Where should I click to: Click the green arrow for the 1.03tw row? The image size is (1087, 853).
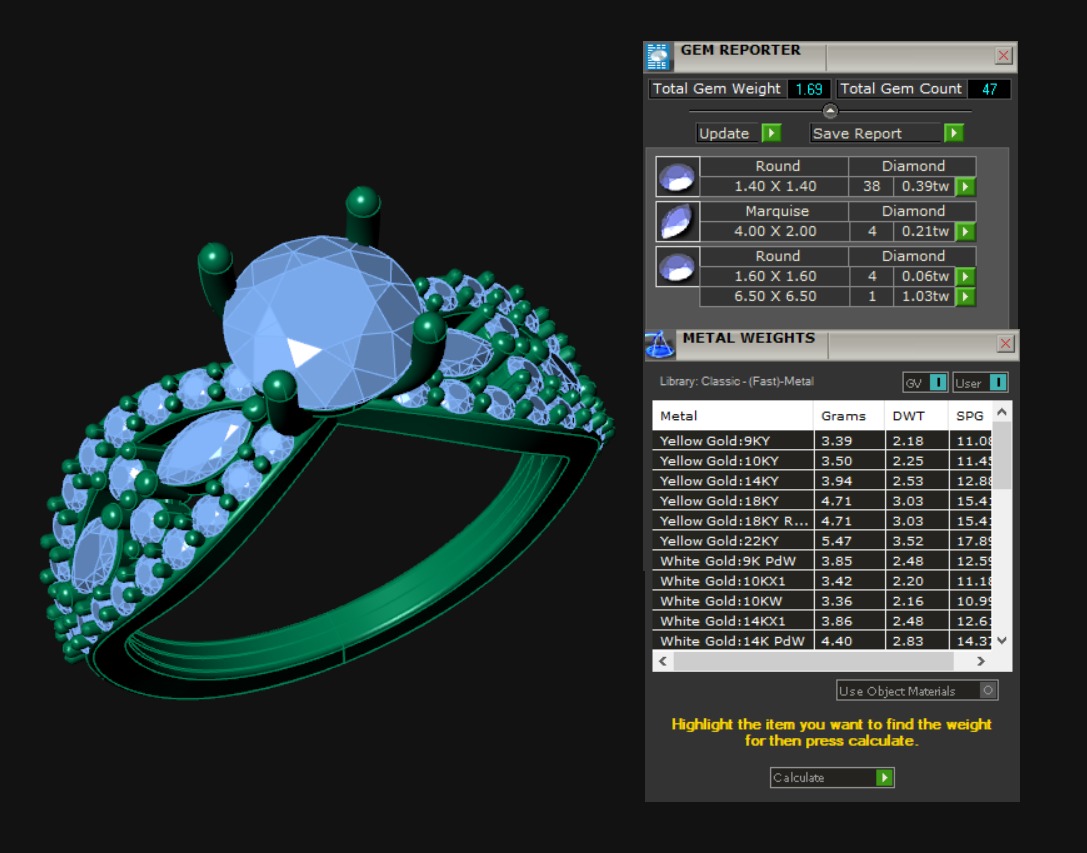click(x=965, y=297)
